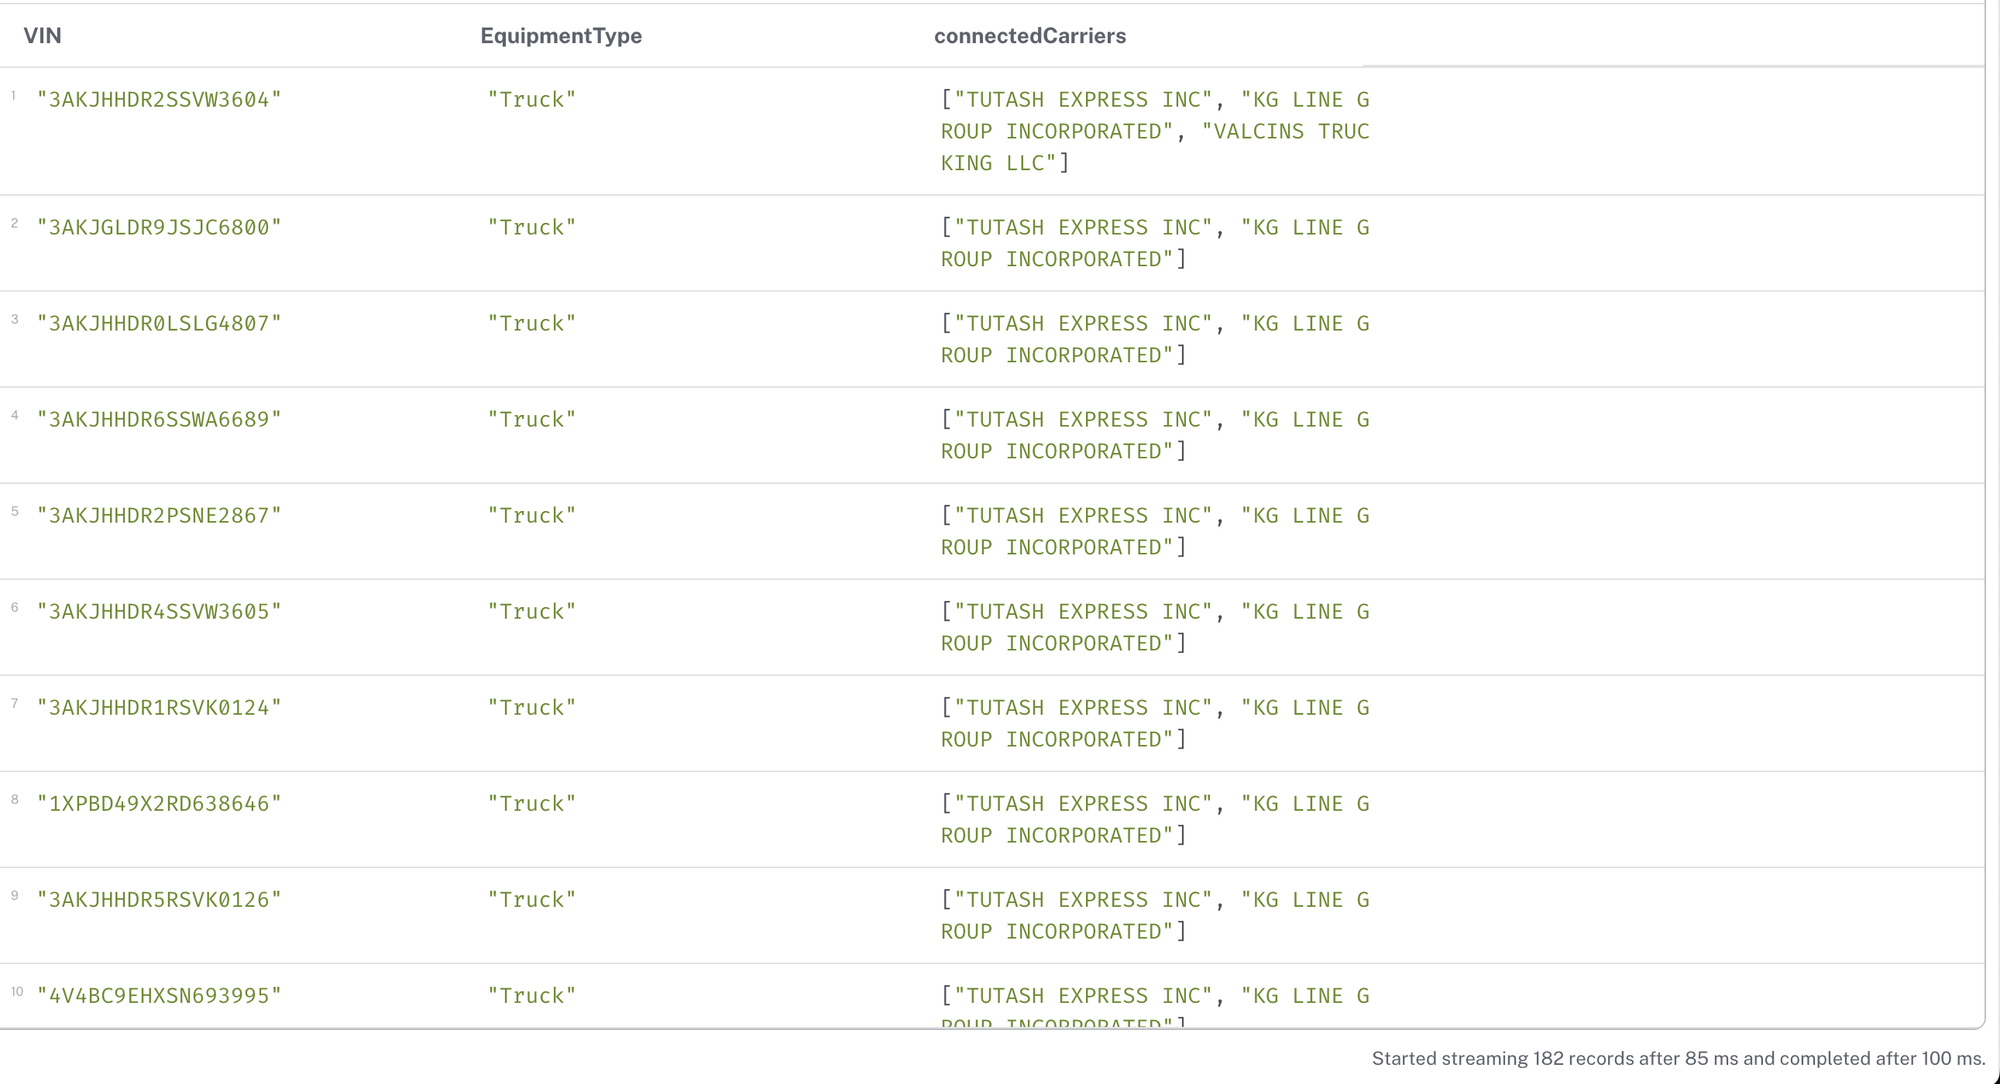This screenshot has height=1084, width=2000.
Task: Select VIN value 1XPBD49X2RD638646
Action: coord(159,804)
